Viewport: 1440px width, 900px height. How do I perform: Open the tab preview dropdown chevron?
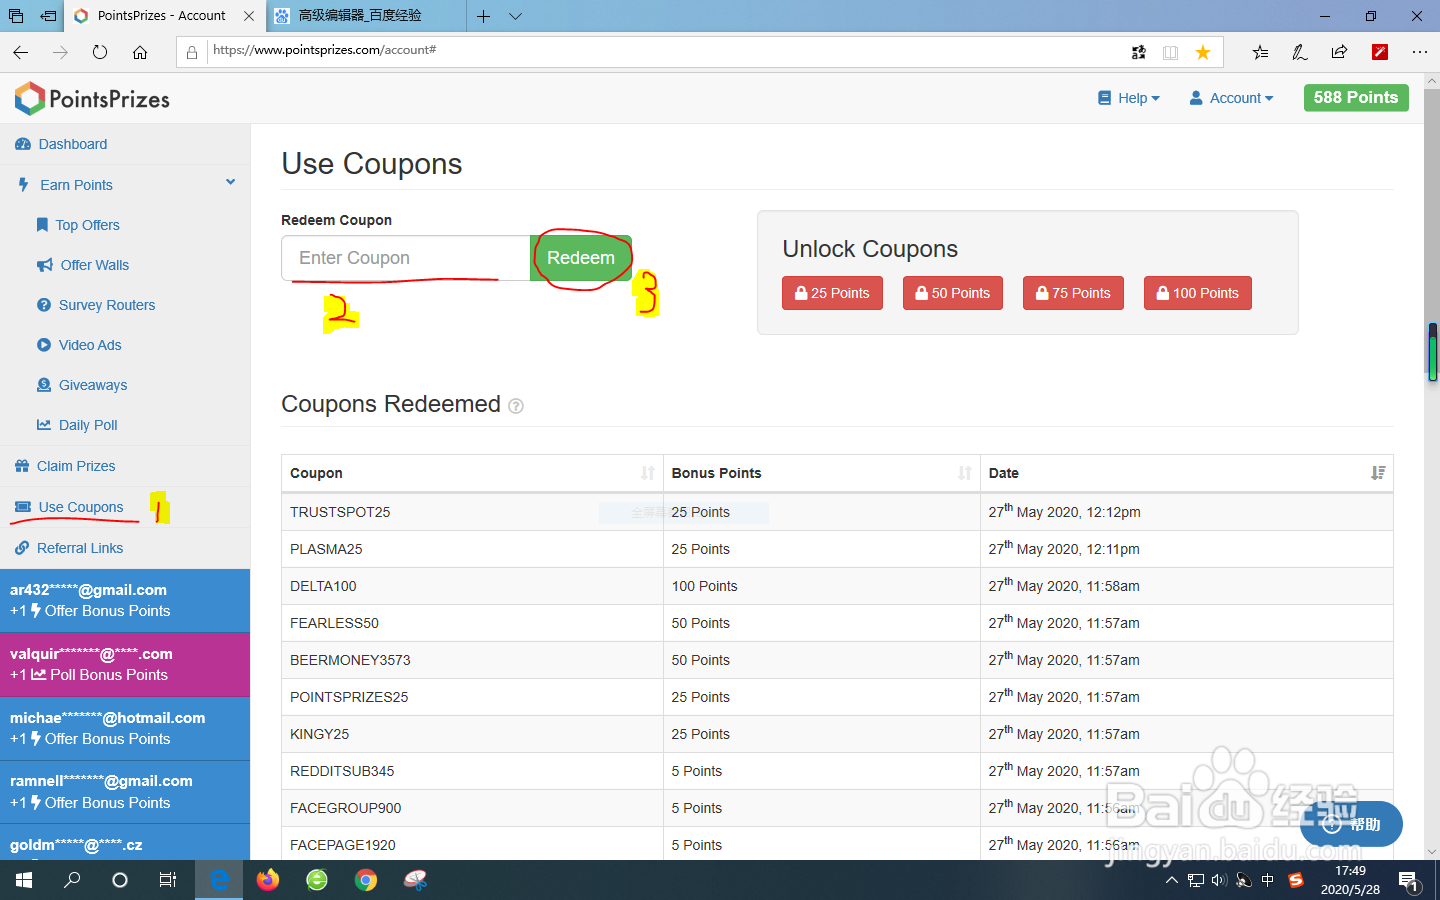point(515,16)
